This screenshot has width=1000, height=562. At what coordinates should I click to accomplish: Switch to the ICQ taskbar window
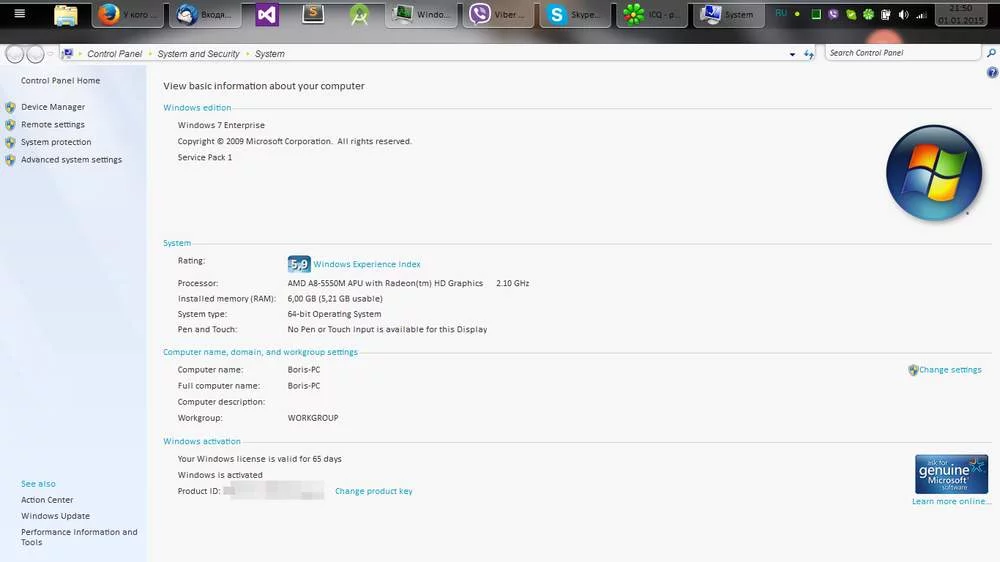pos(652,14)
